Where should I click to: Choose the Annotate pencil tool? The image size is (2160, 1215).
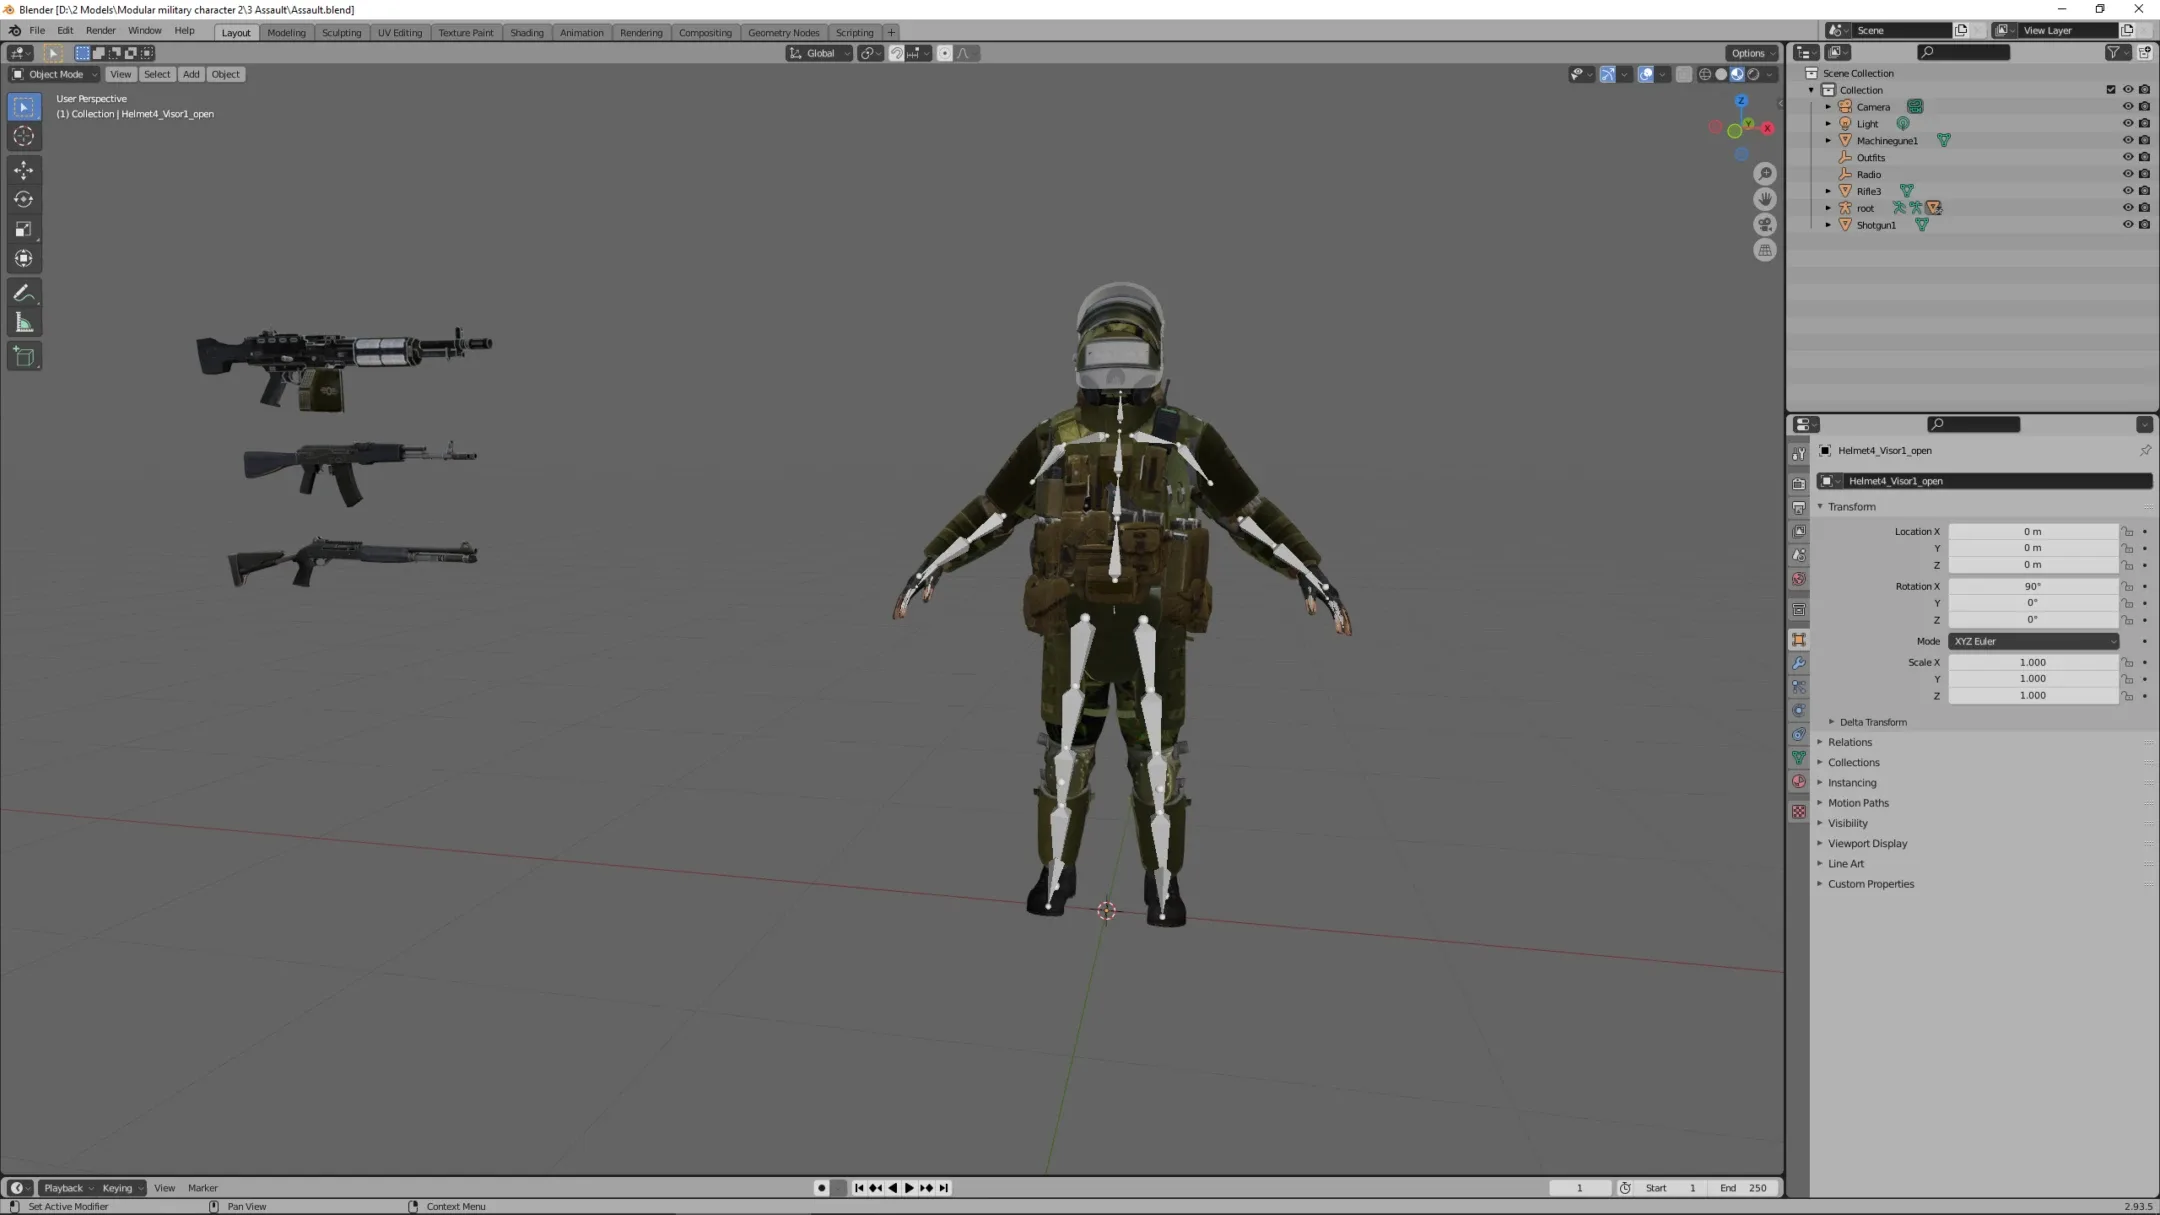coord(24,293)
